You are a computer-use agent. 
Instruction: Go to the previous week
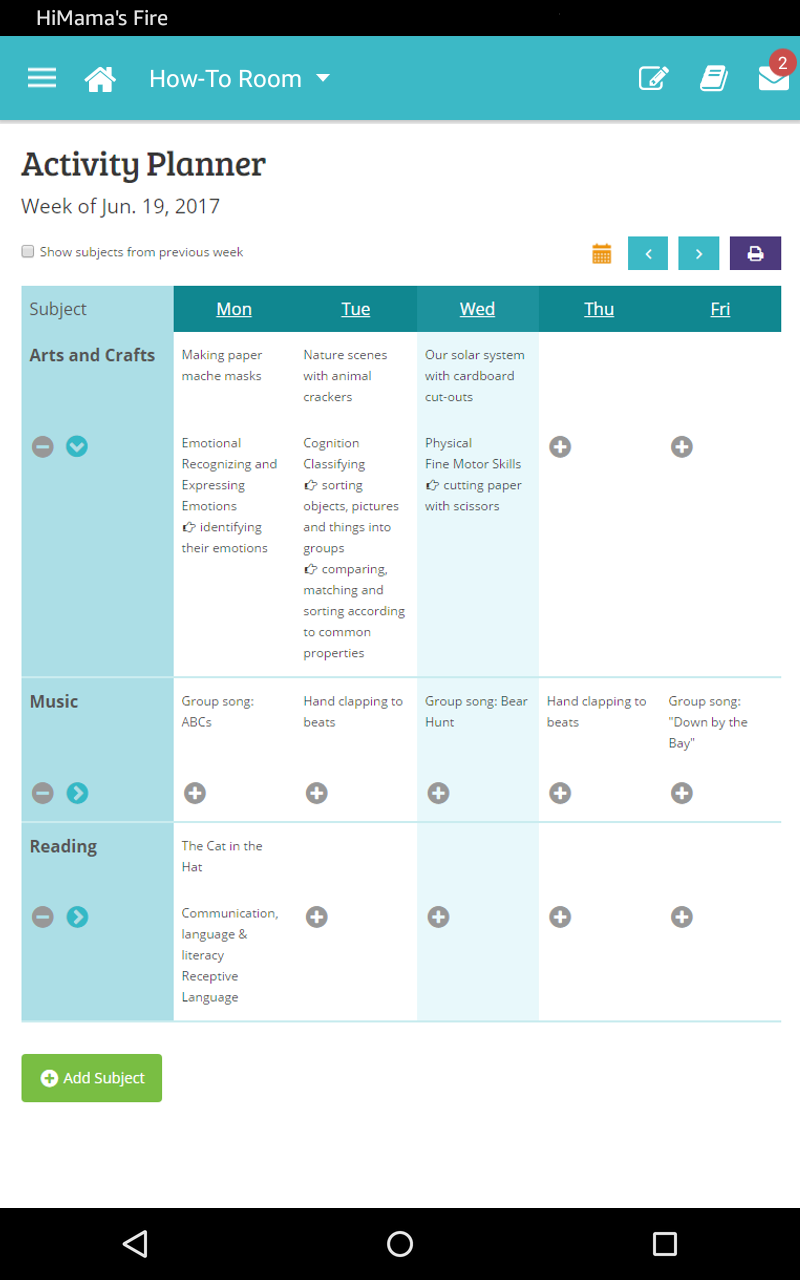coord(648,254)
